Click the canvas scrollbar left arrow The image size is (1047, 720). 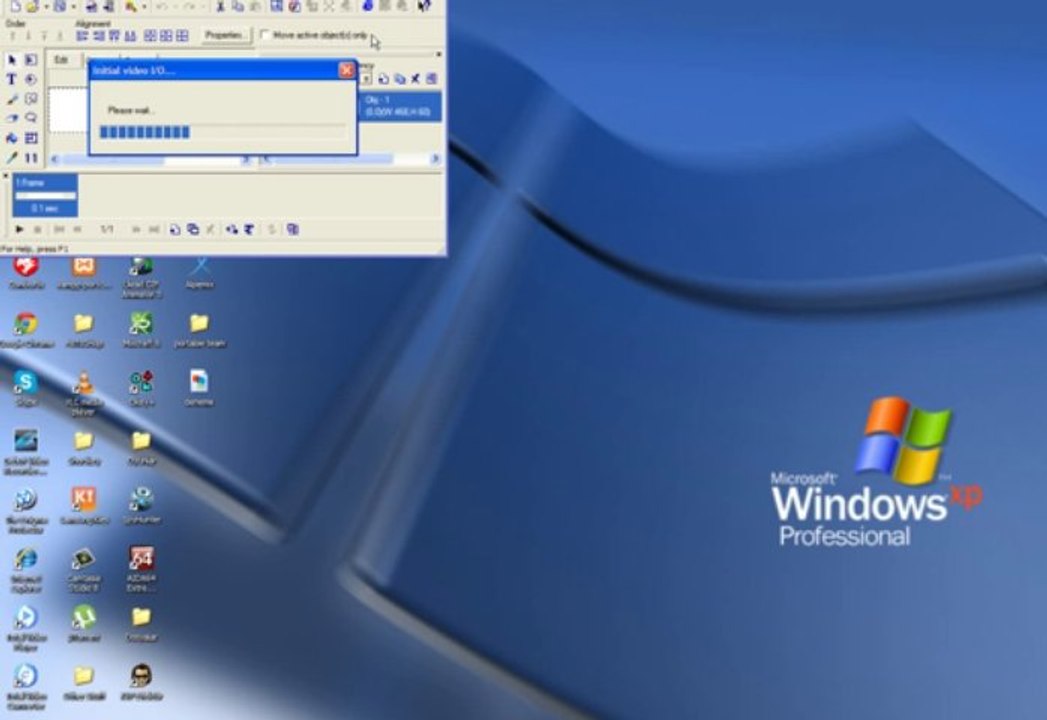click(x=55, y=159)
